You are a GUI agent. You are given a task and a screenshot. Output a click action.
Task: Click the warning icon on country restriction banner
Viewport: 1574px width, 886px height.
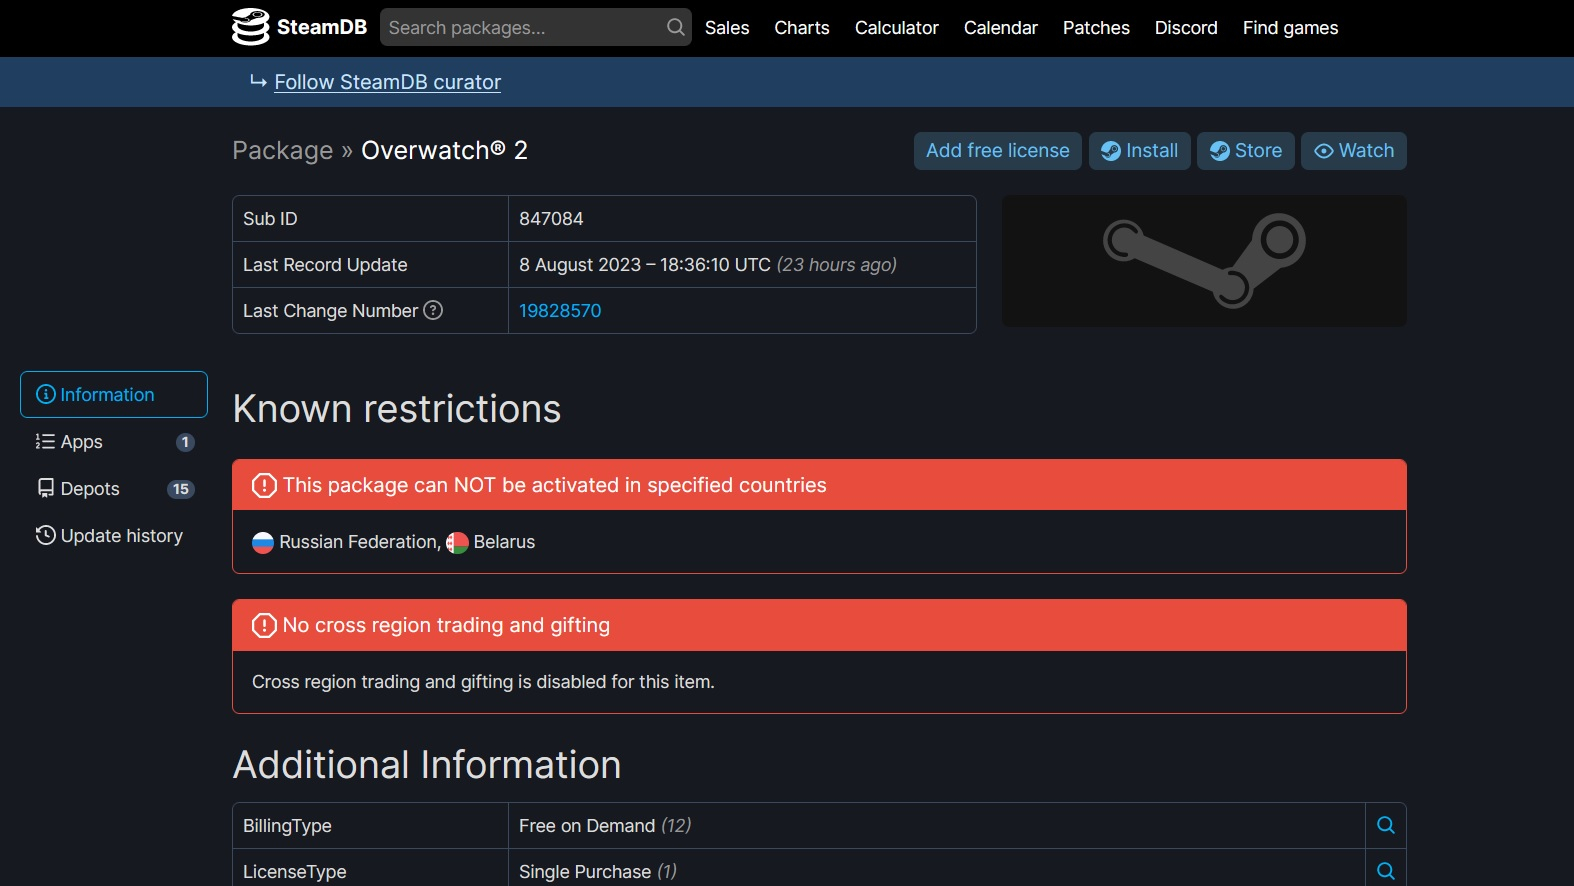(264, 485)
